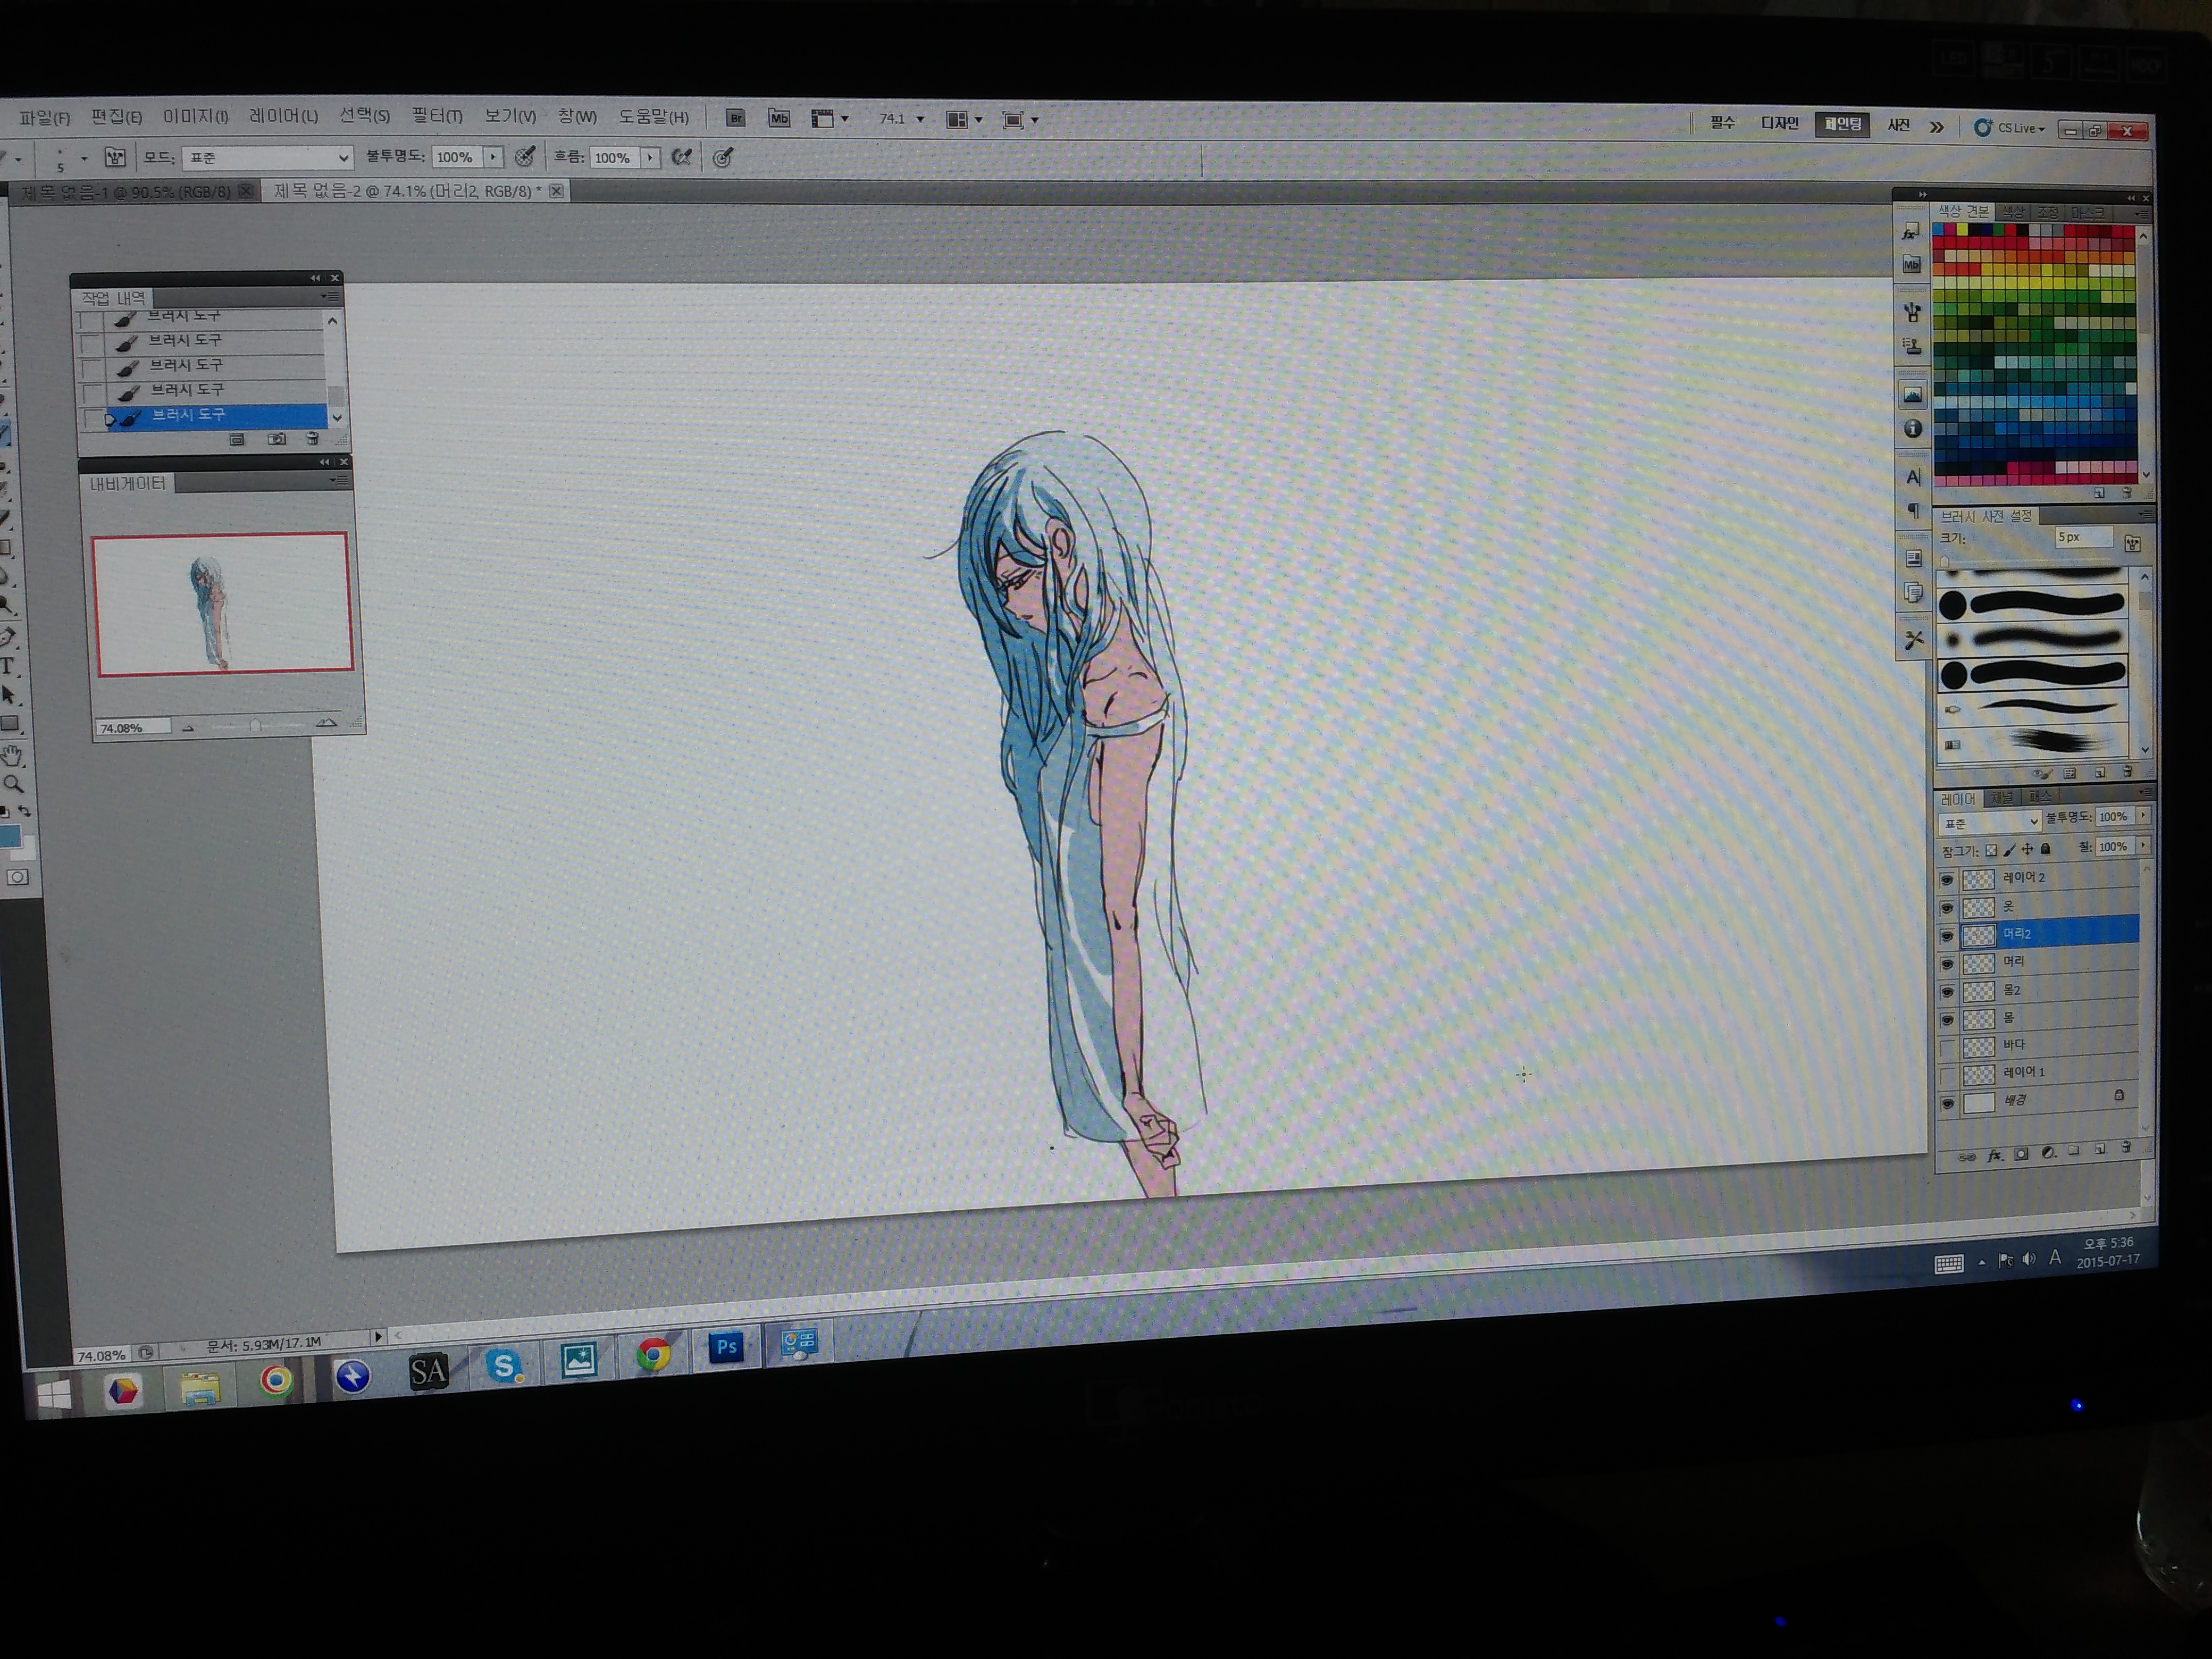The height and width of the screenshot is (1659, 2212).
Task: Select the Hand tool in the toolbox
Action: tap(12, 755)
